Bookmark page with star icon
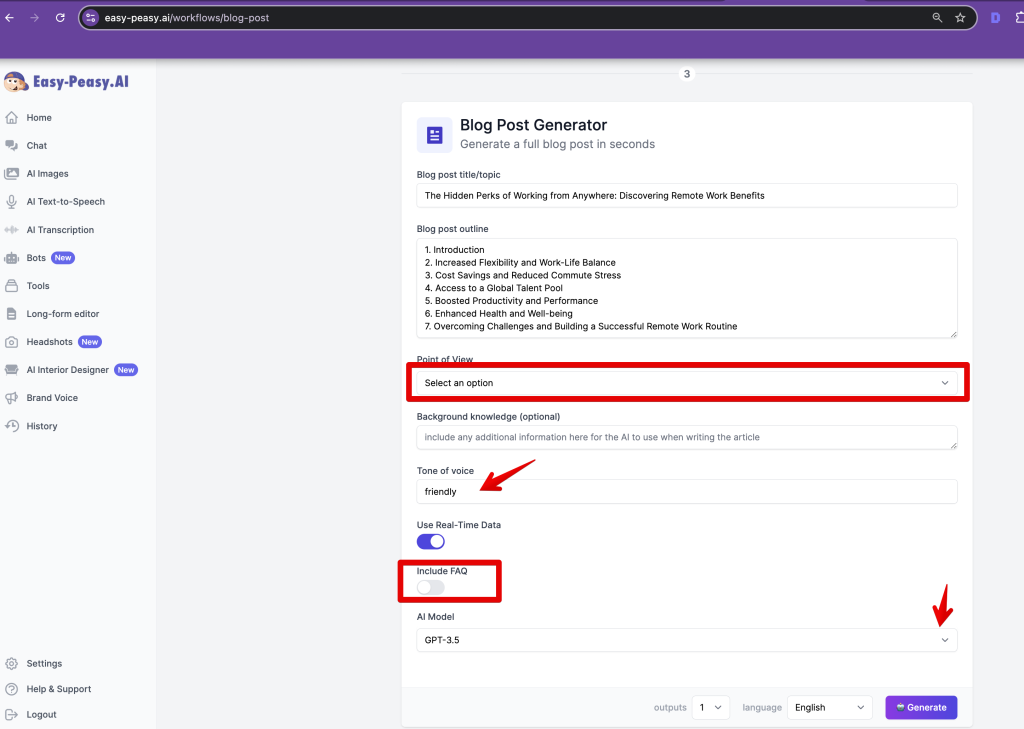The image size is (1024, 729). click(960, 18)
